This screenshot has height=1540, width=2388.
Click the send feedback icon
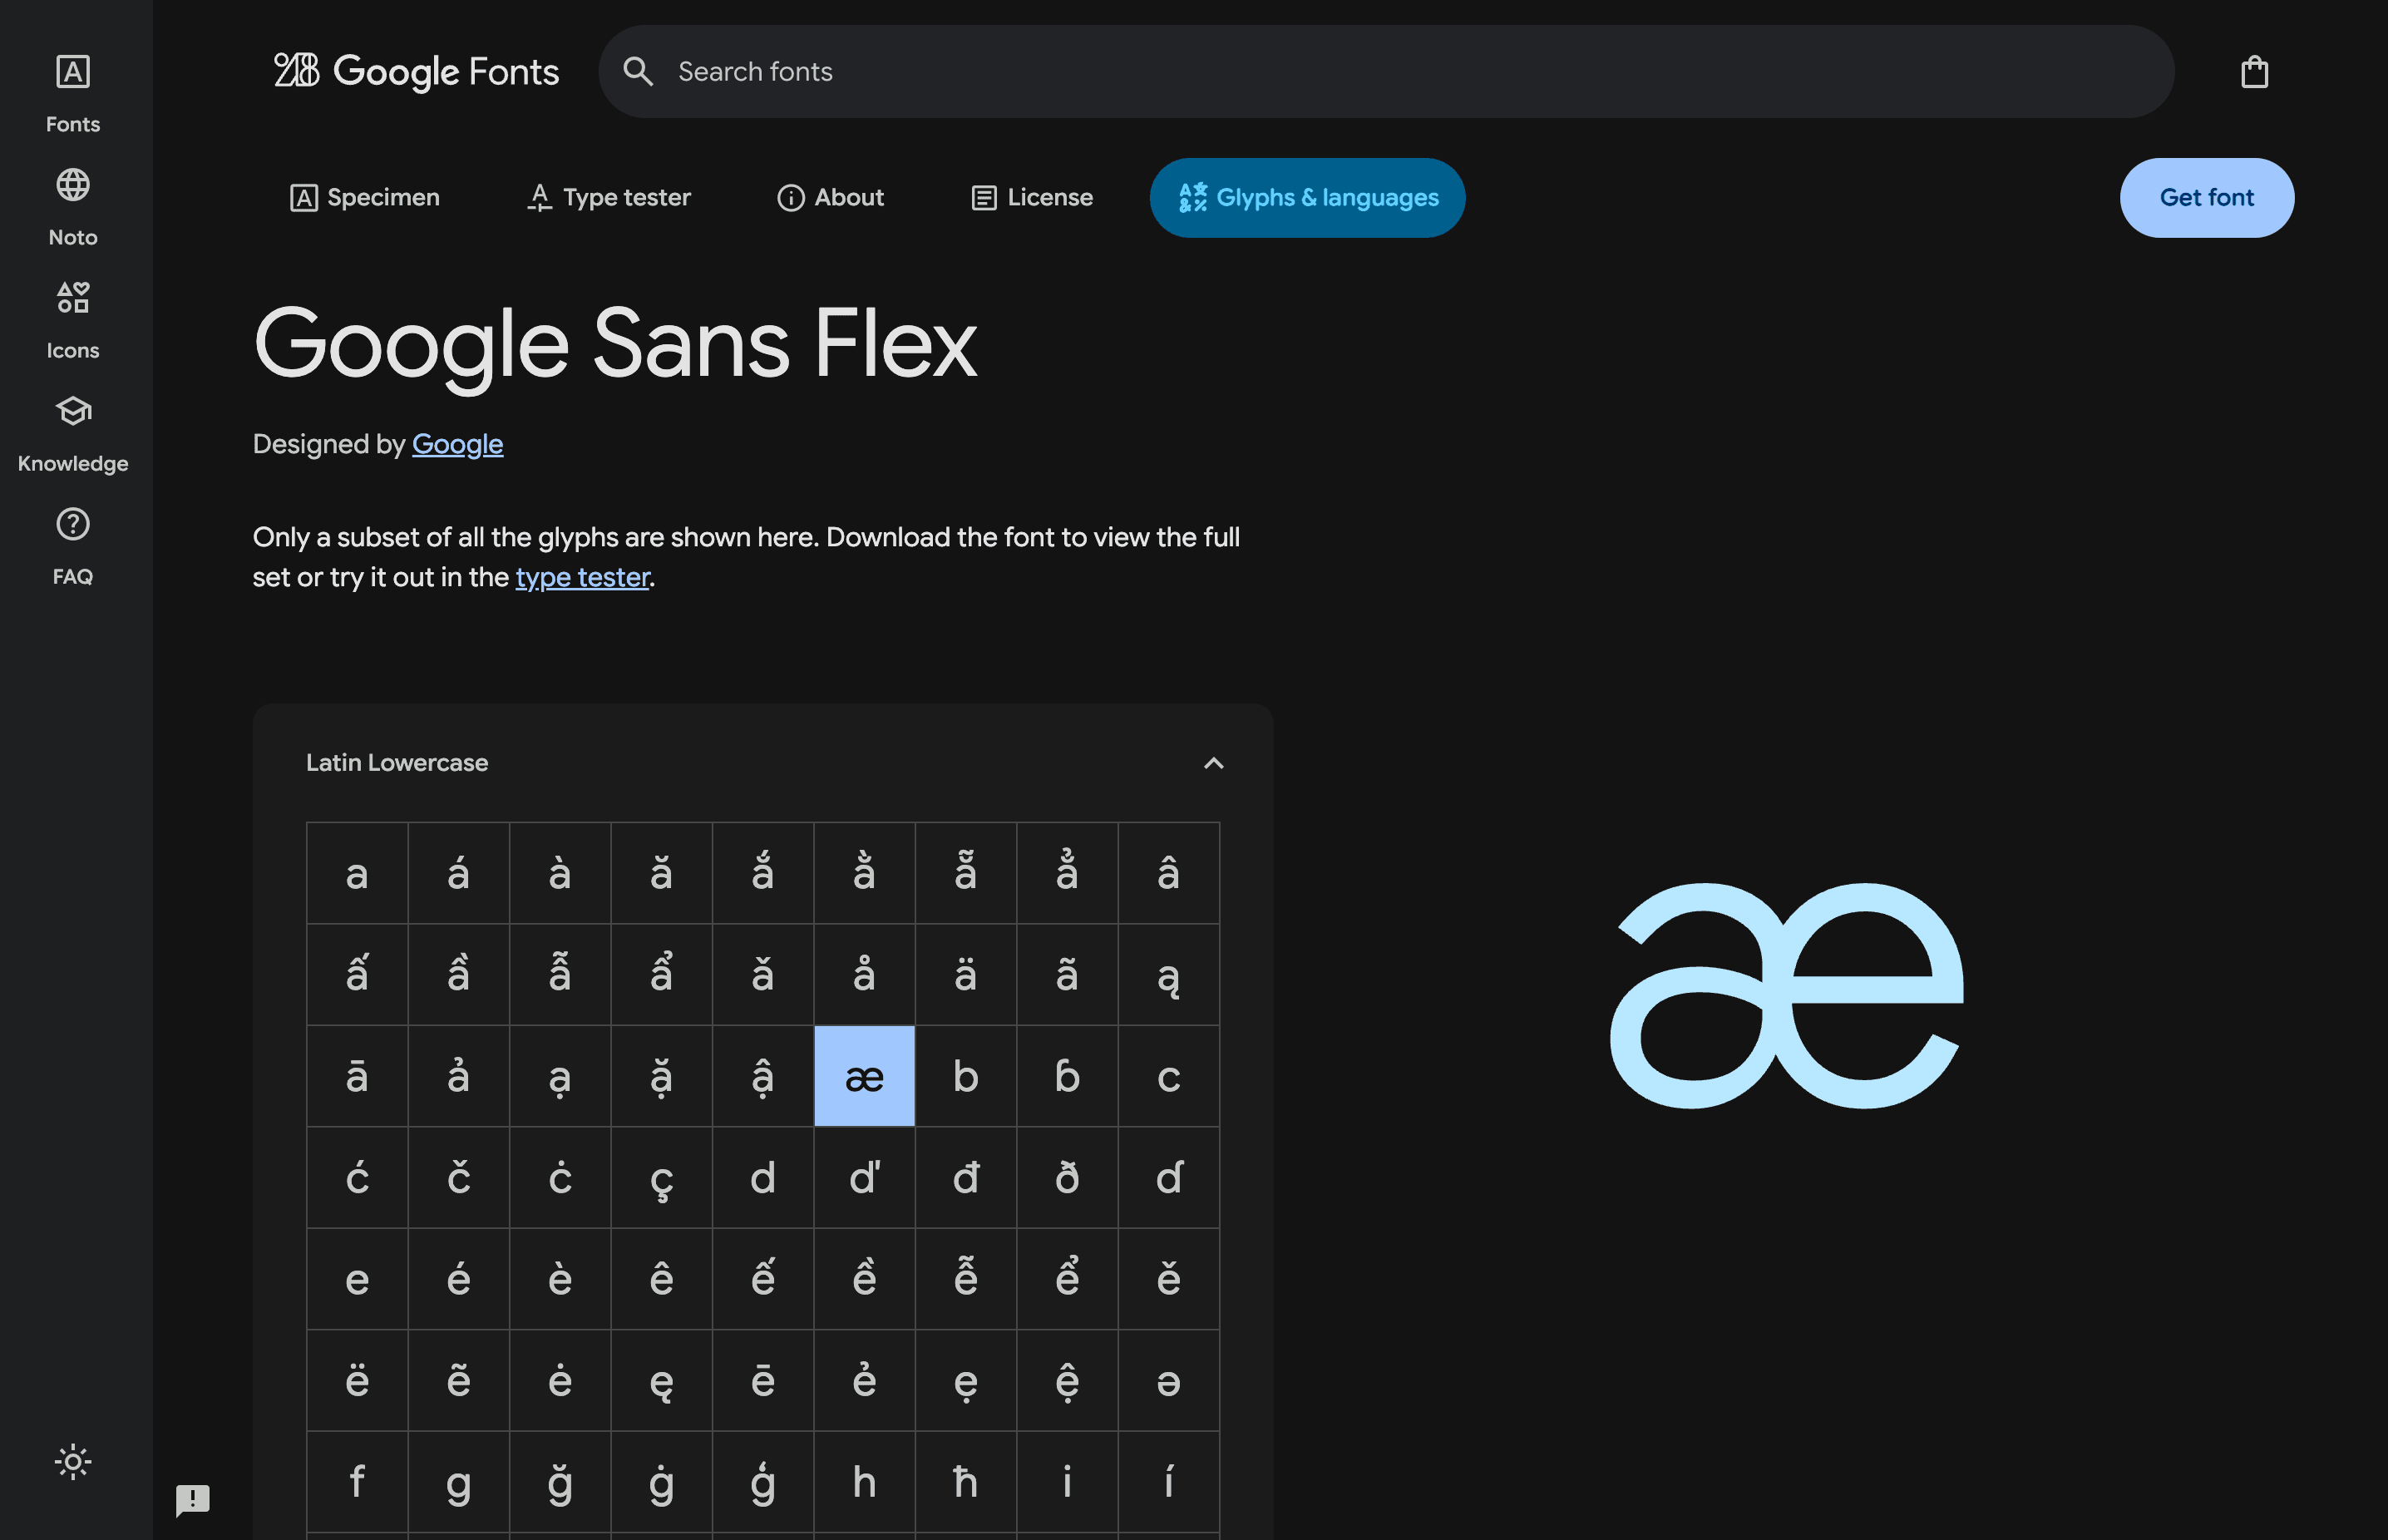tap(193, 1498)
